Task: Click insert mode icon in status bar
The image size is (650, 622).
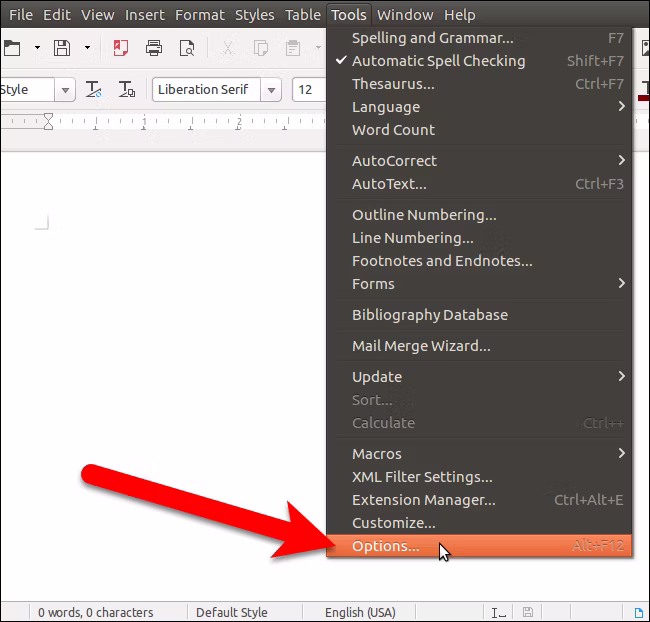Action: [x=498, y=612]
